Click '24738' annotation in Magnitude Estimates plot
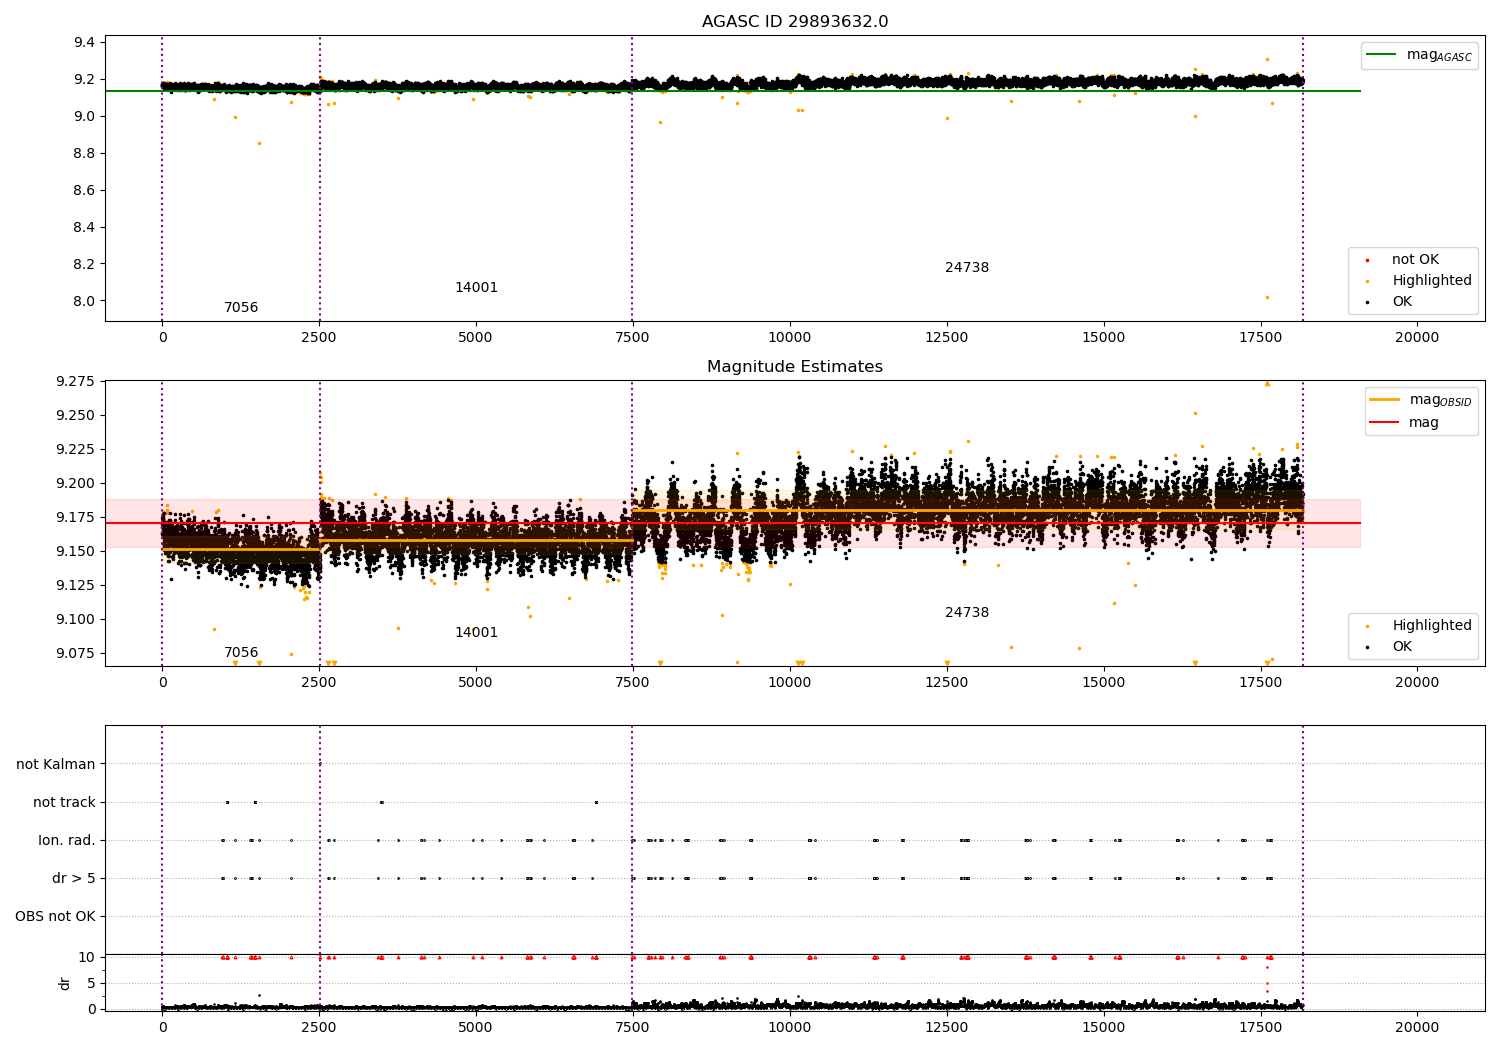This screenshot has height=1050, width=1500. pos(967,613)
